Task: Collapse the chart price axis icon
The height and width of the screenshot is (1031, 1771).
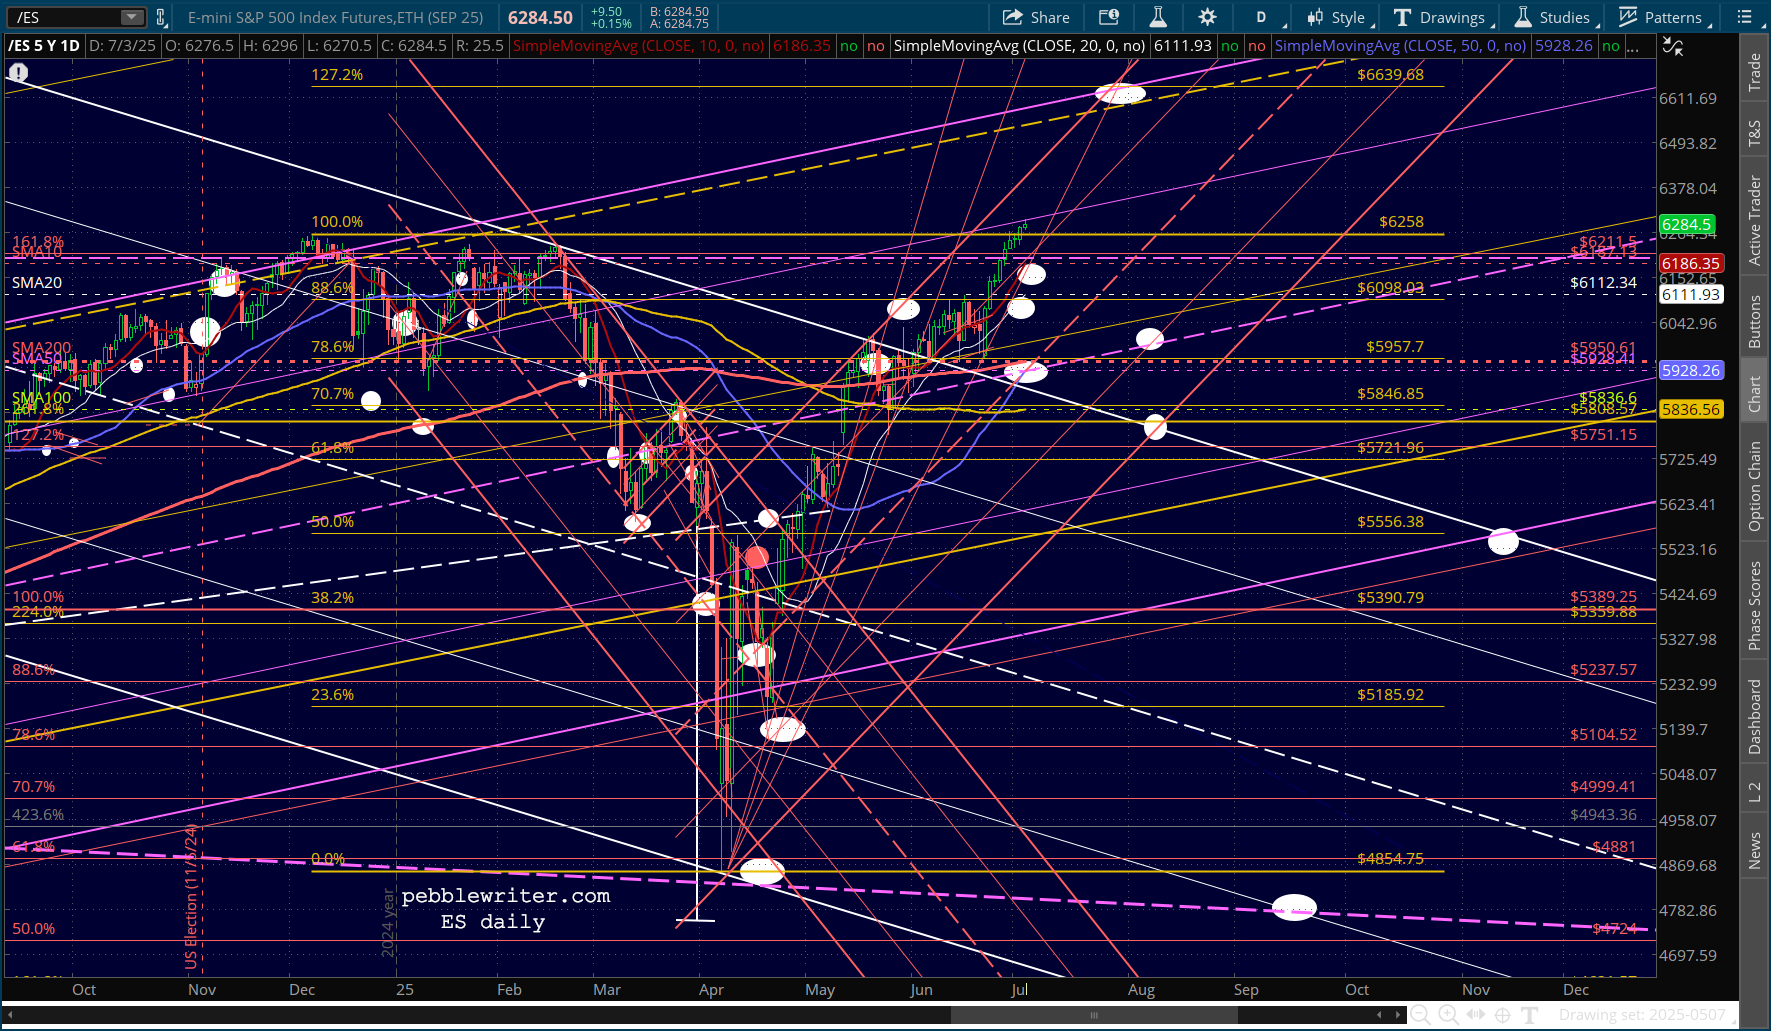Action: 1672,46
